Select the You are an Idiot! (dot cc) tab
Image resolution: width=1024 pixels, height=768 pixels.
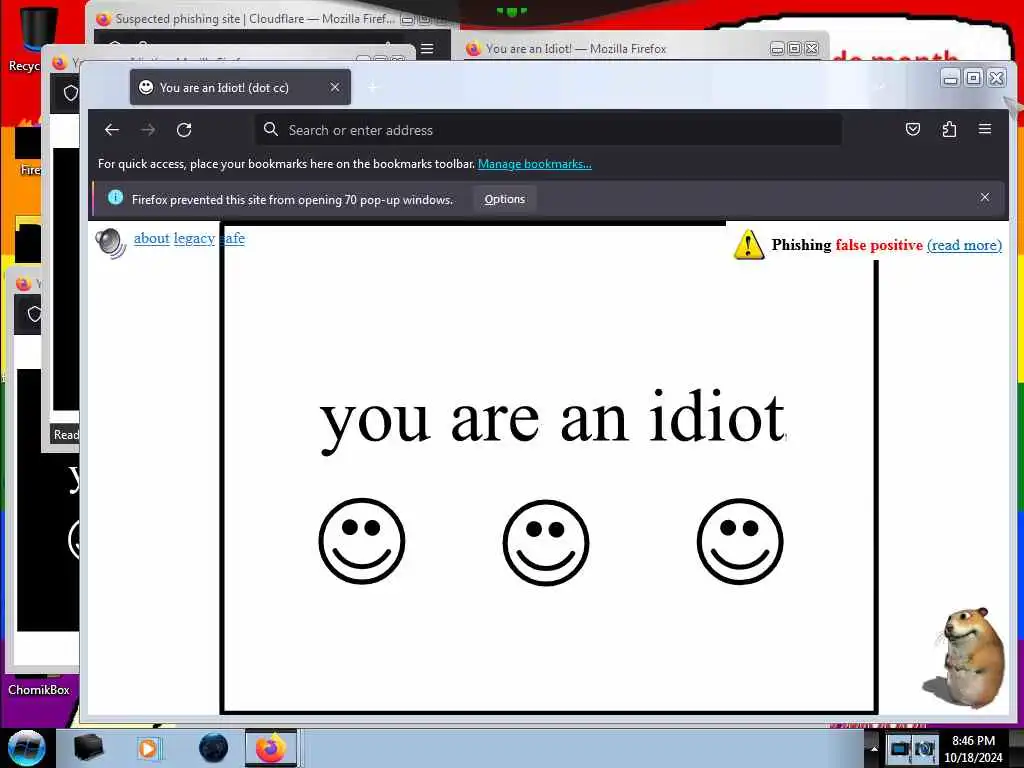click(x=240, y=88)
